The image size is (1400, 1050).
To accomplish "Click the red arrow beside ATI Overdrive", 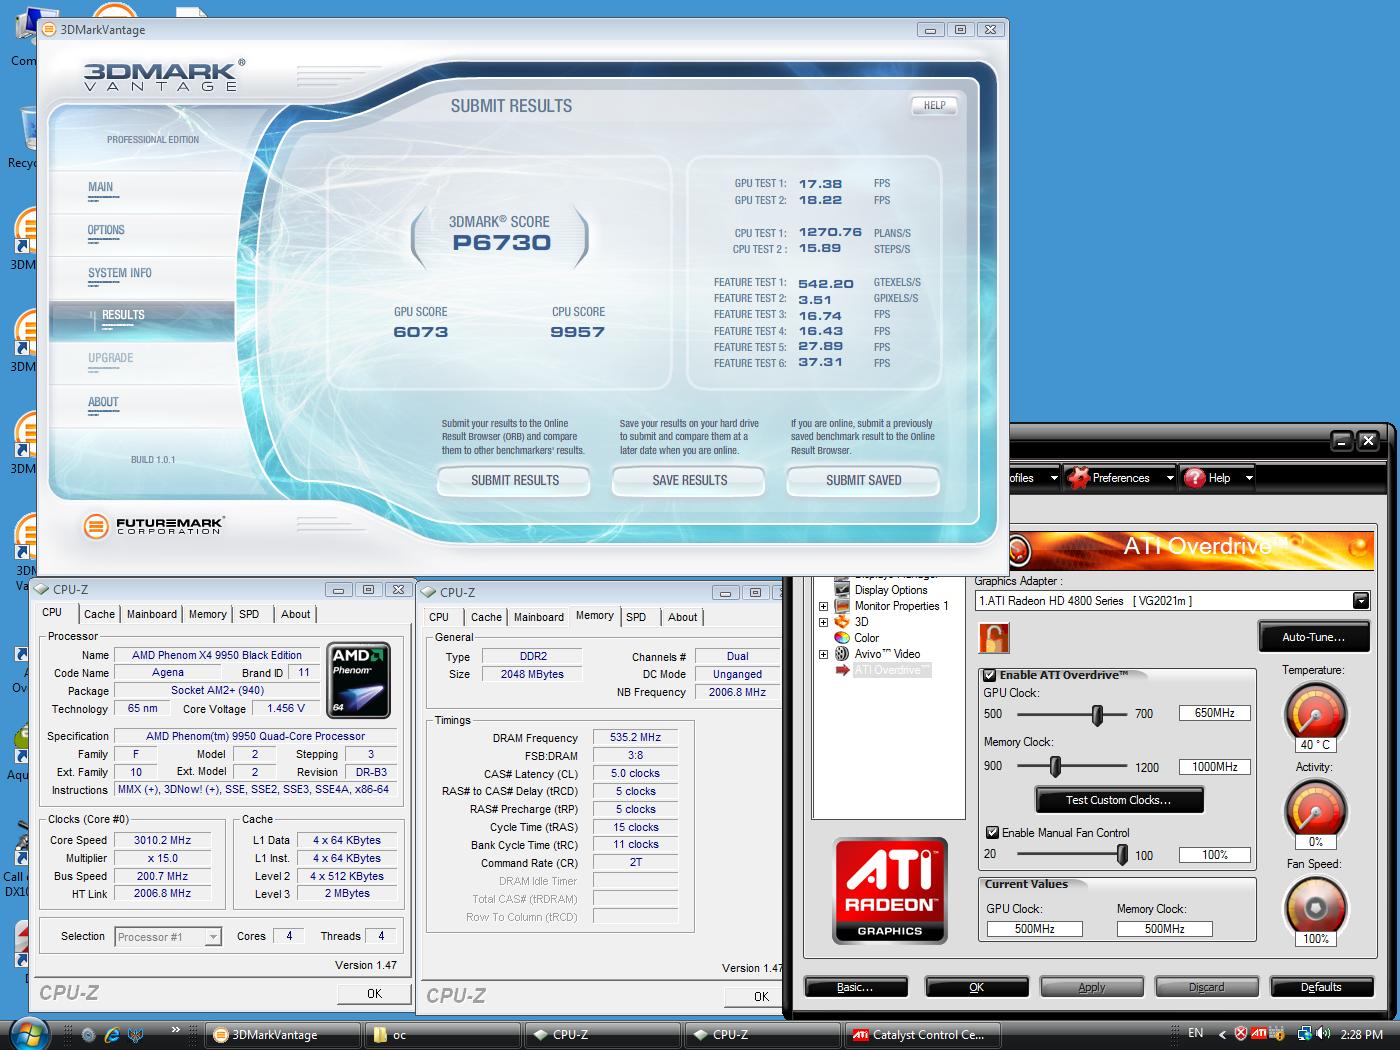I will [842, 670].
